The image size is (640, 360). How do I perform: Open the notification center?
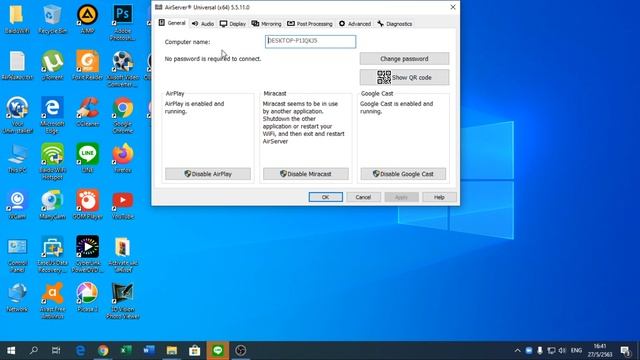tap(625, 350)
